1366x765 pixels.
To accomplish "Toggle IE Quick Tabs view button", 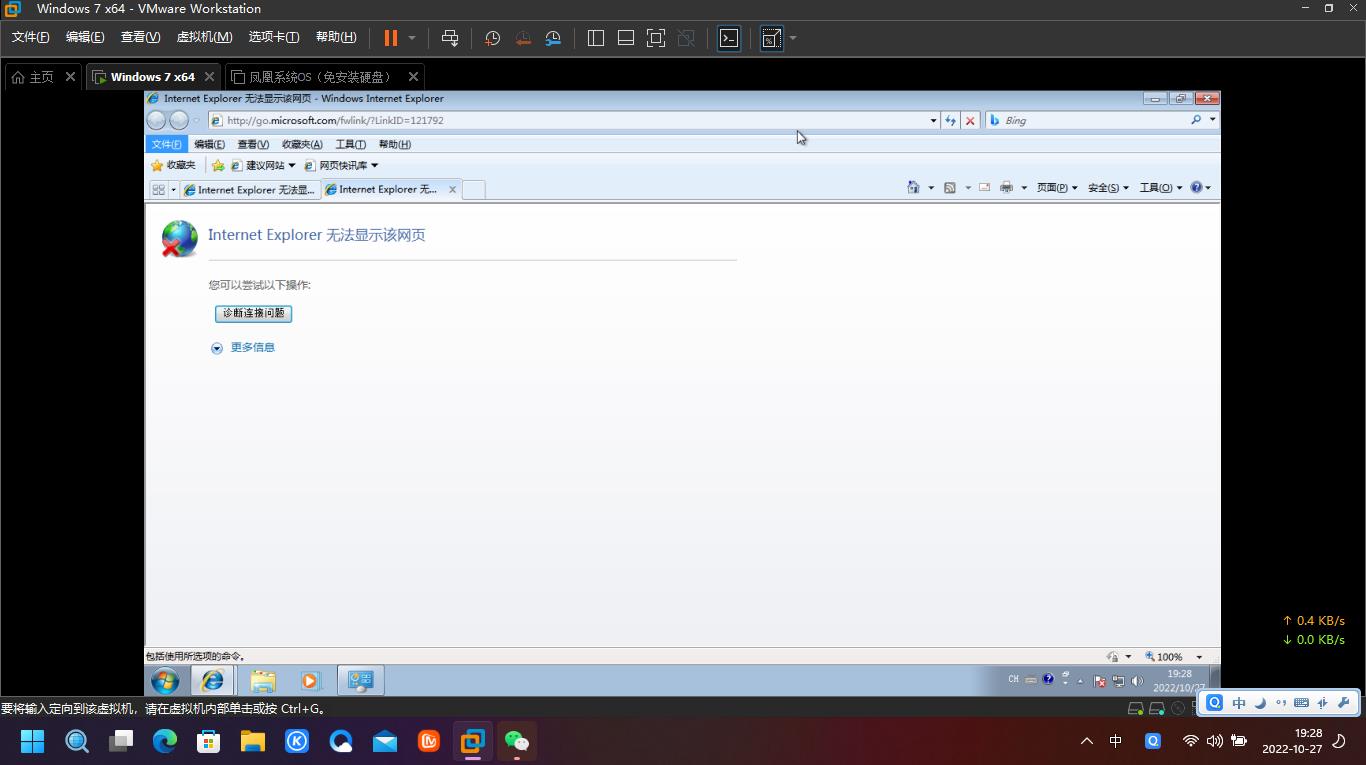I will pos(158,189).
